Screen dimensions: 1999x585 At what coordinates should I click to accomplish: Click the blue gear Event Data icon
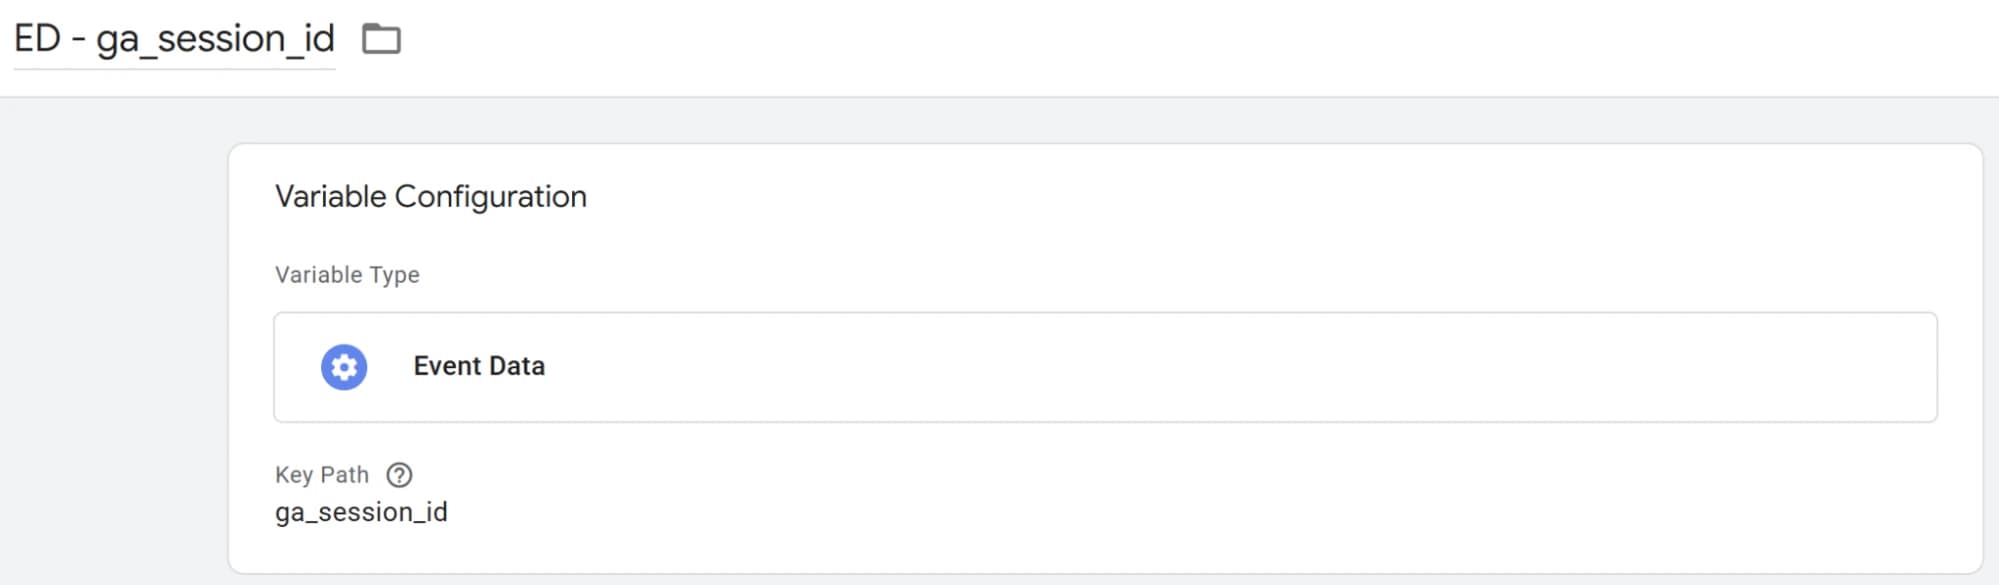(344, 367)
